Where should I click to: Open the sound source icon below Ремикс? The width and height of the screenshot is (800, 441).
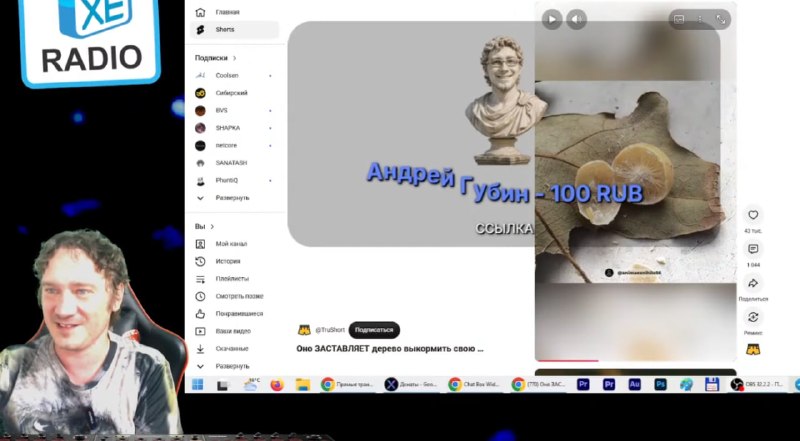click(753, 350)
